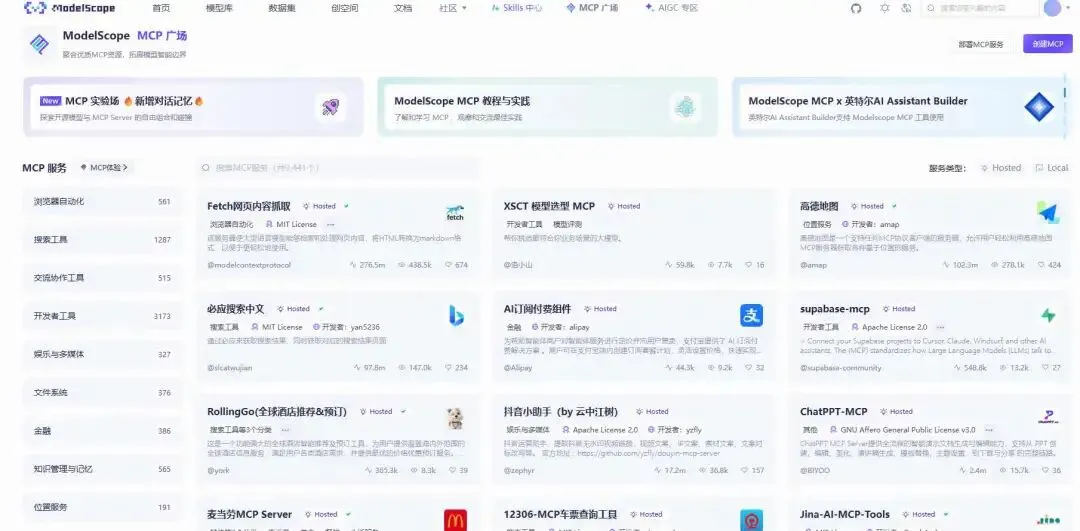Open the XSCT 模型选型 MCP card title
1080x531 pixels.
pos(549,206)
